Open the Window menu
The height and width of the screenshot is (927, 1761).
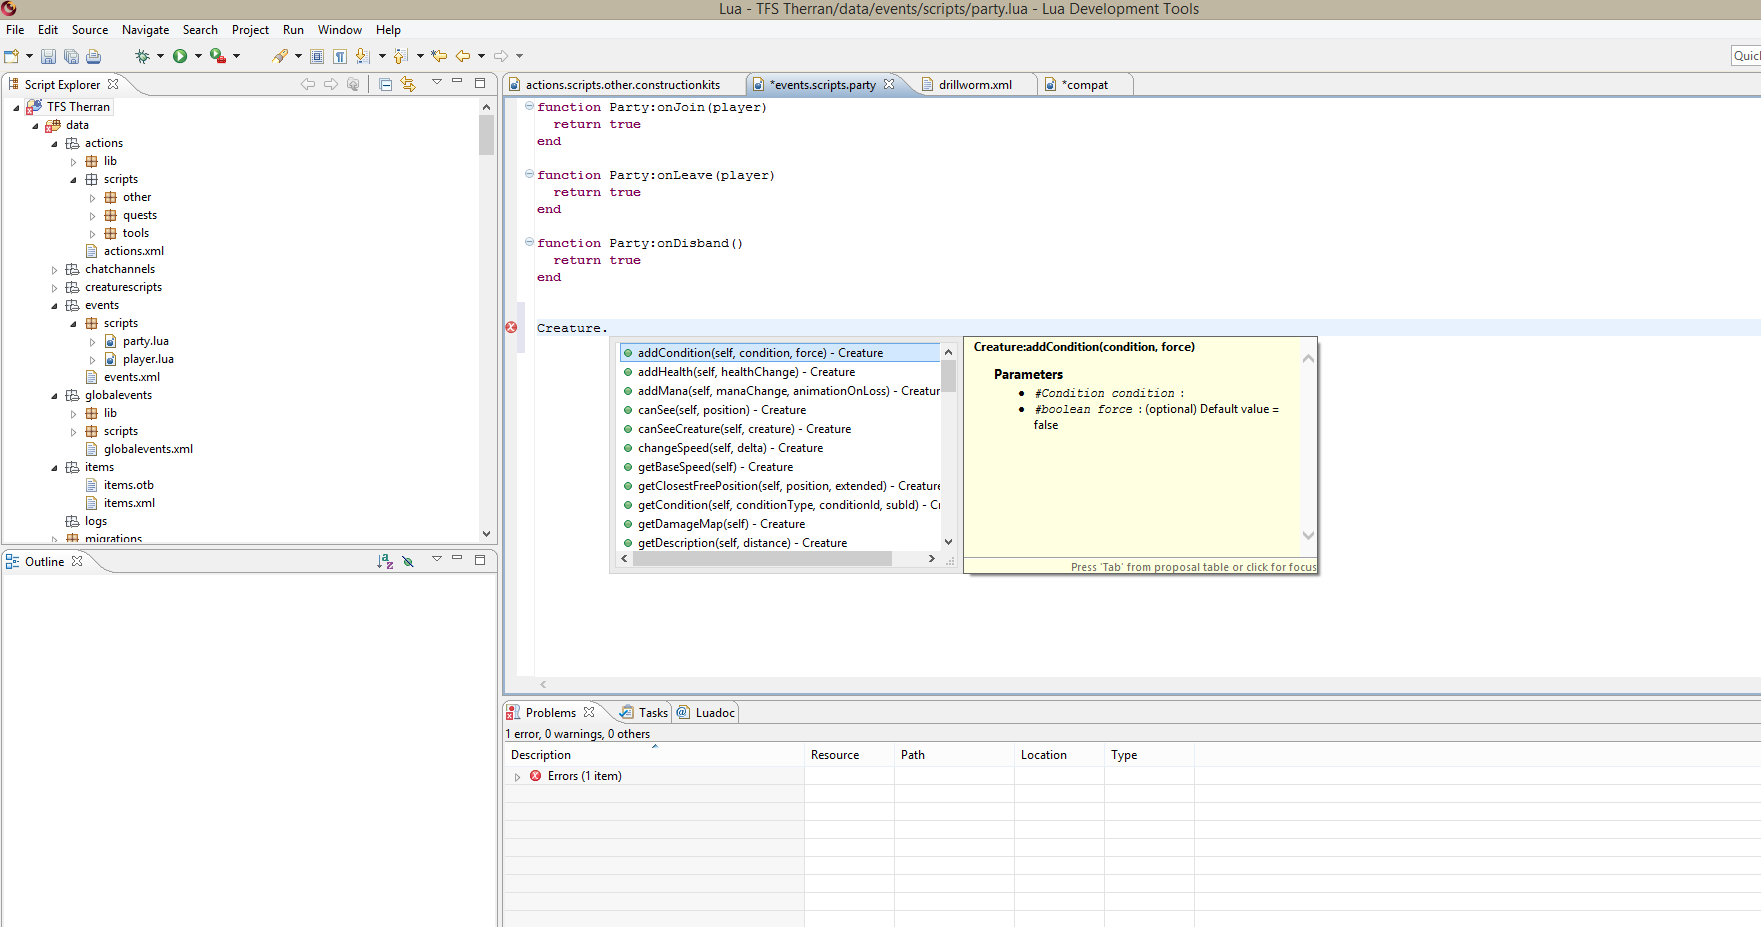click(340, 30)
